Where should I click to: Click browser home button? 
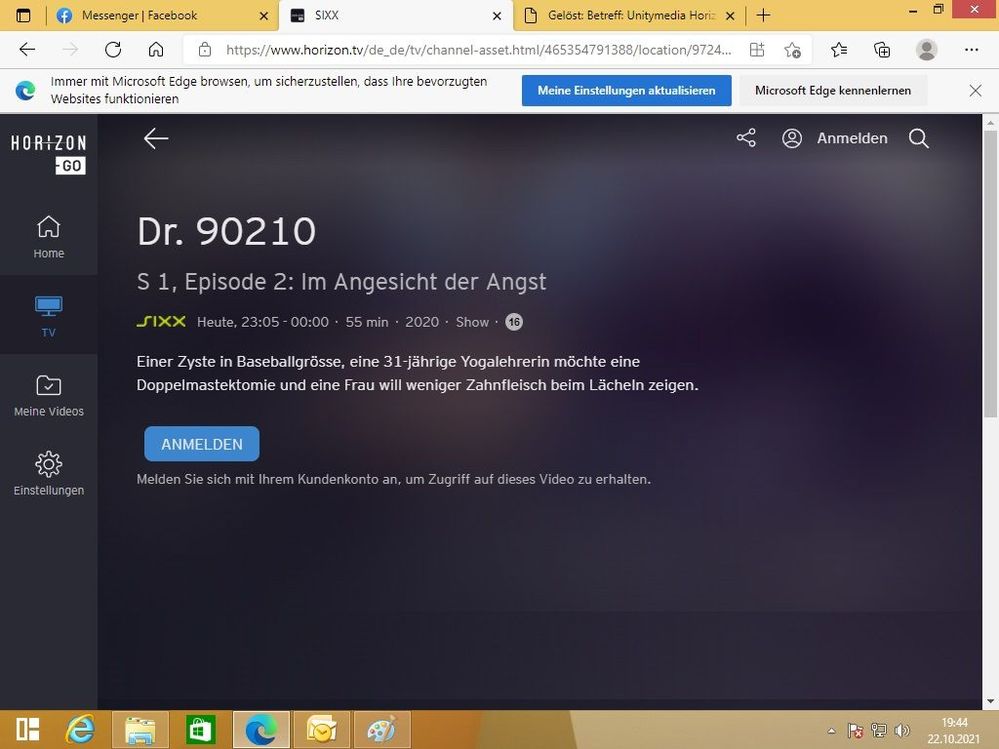pyautogui.click(x=156, y=50)
